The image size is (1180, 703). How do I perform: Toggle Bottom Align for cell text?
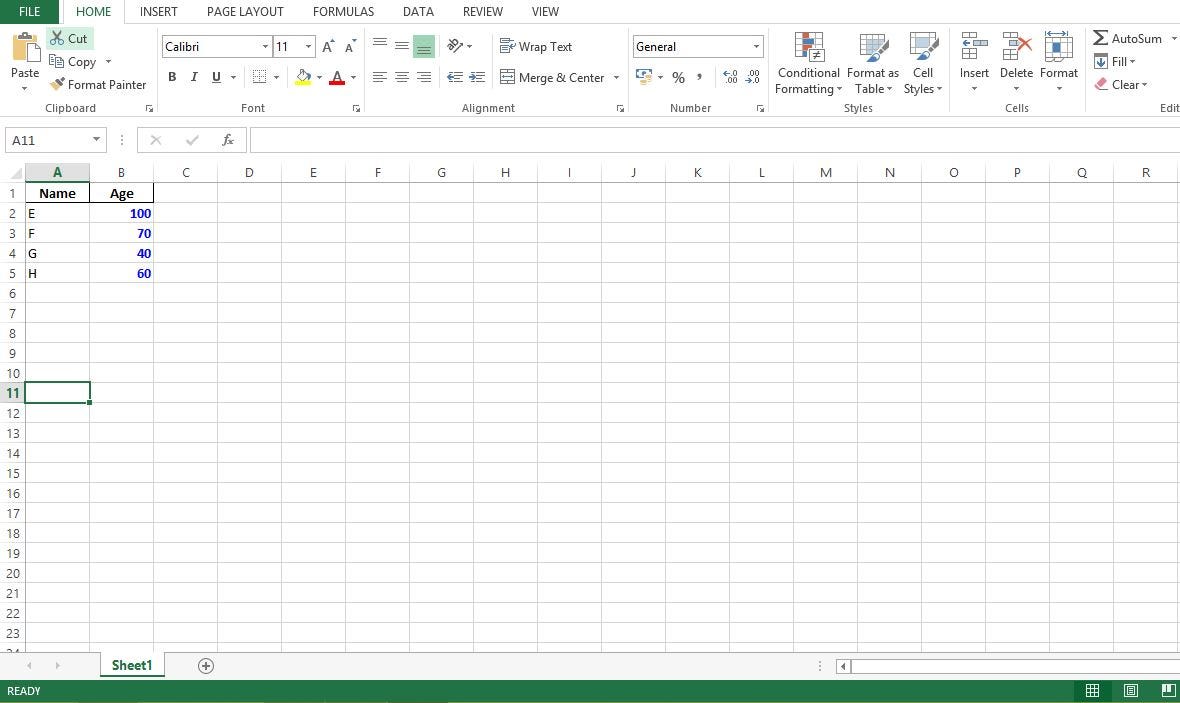[424, 46]
